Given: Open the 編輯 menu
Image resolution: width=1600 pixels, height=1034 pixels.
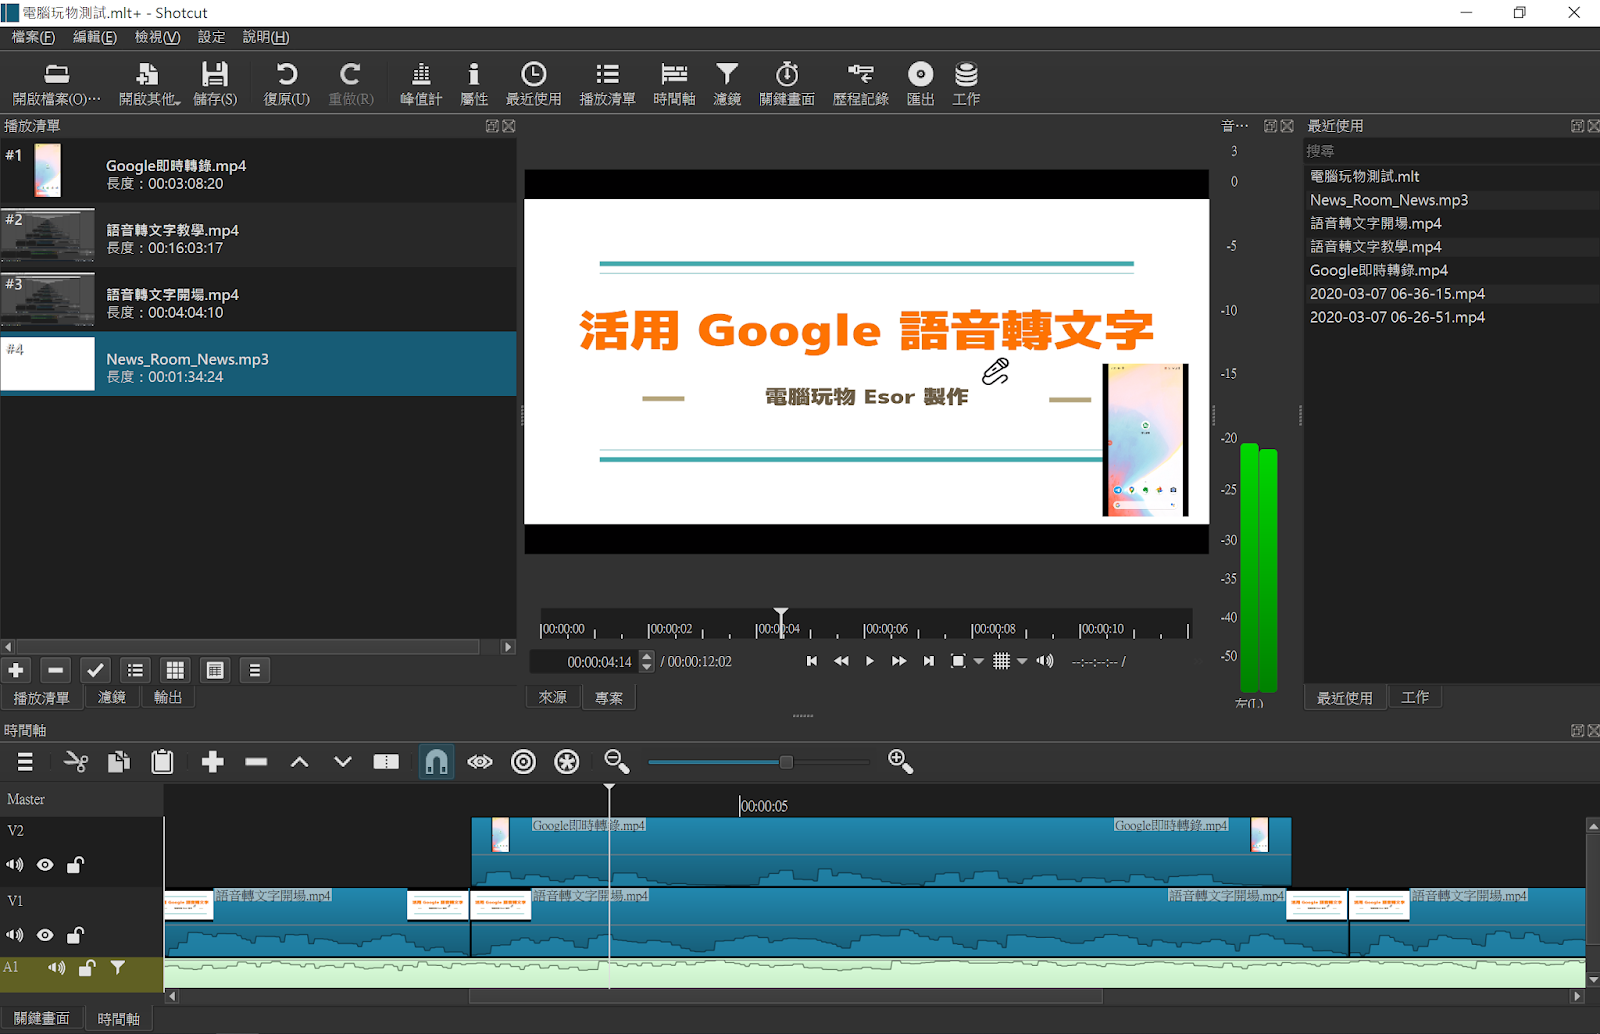Looking at the screenshot, I should pos(95,37).
